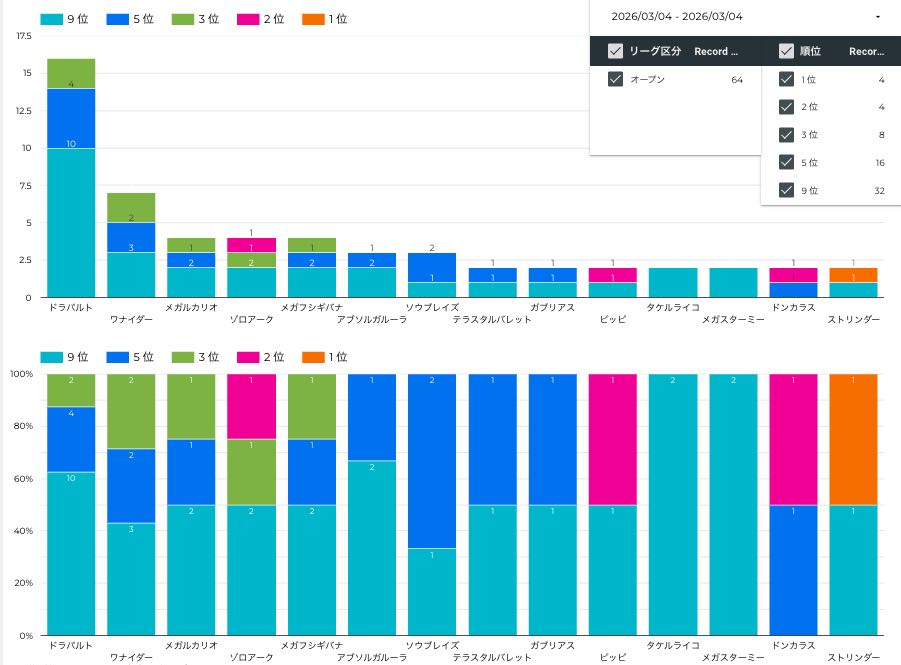Click orange 1位 legend swatch above percentage chart

(x=313, y=357)
